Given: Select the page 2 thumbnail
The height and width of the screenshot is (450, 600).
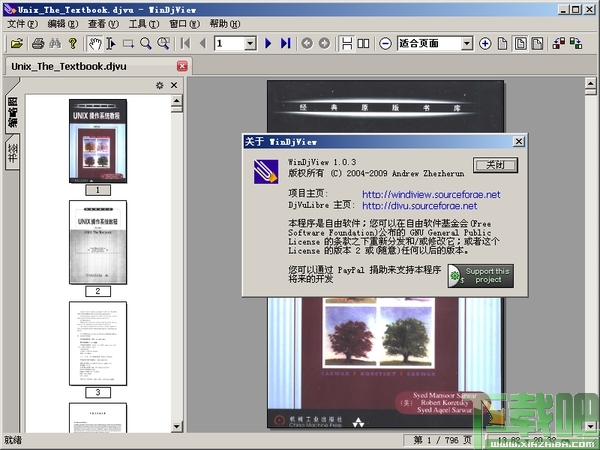Looking at the screenshot, I should coord(98,242).
